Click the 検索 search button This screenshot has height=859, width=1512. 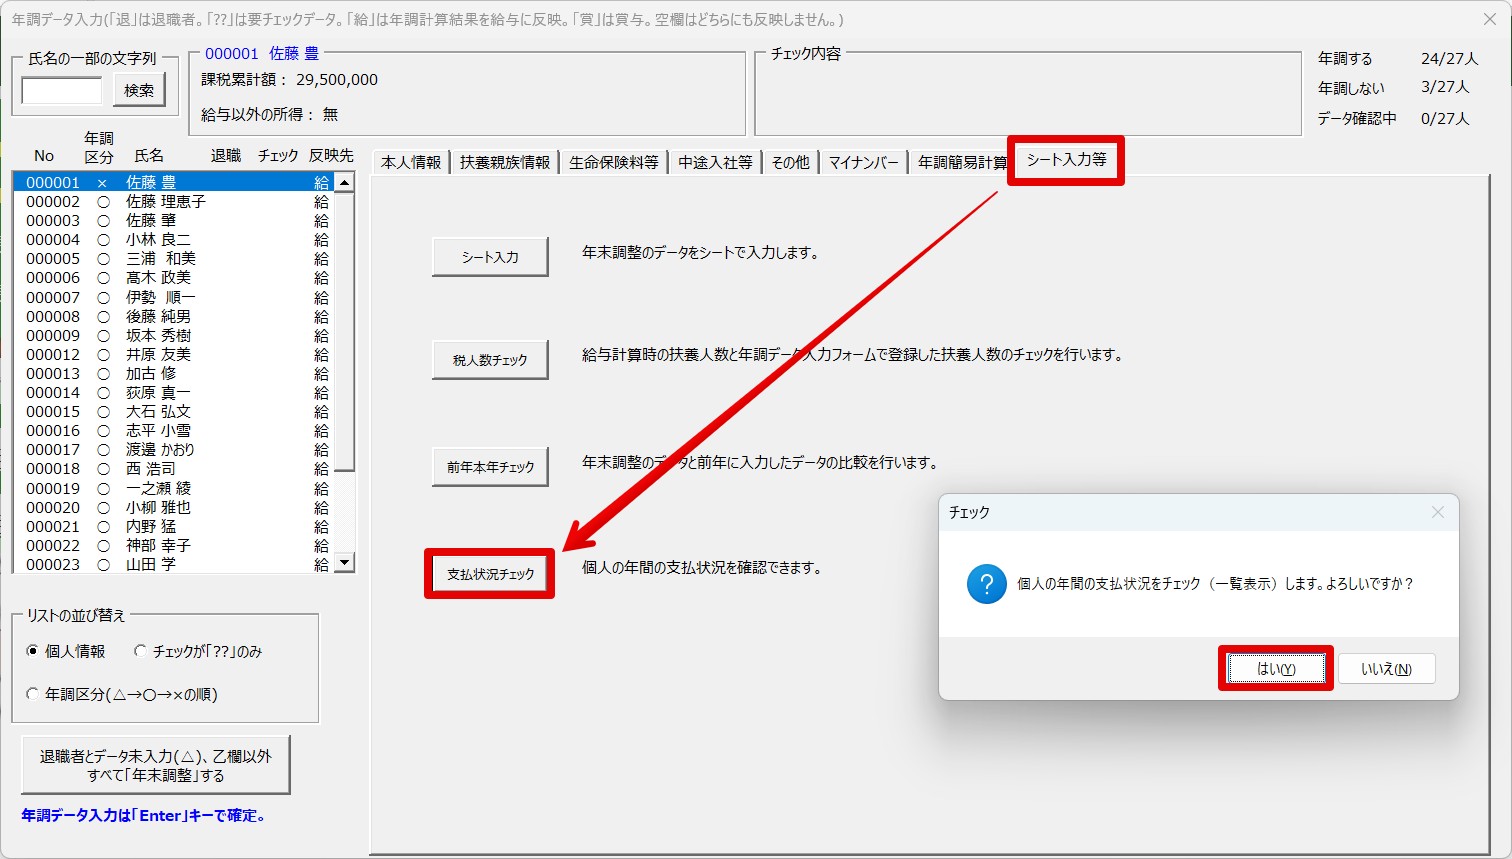(139, 90)
